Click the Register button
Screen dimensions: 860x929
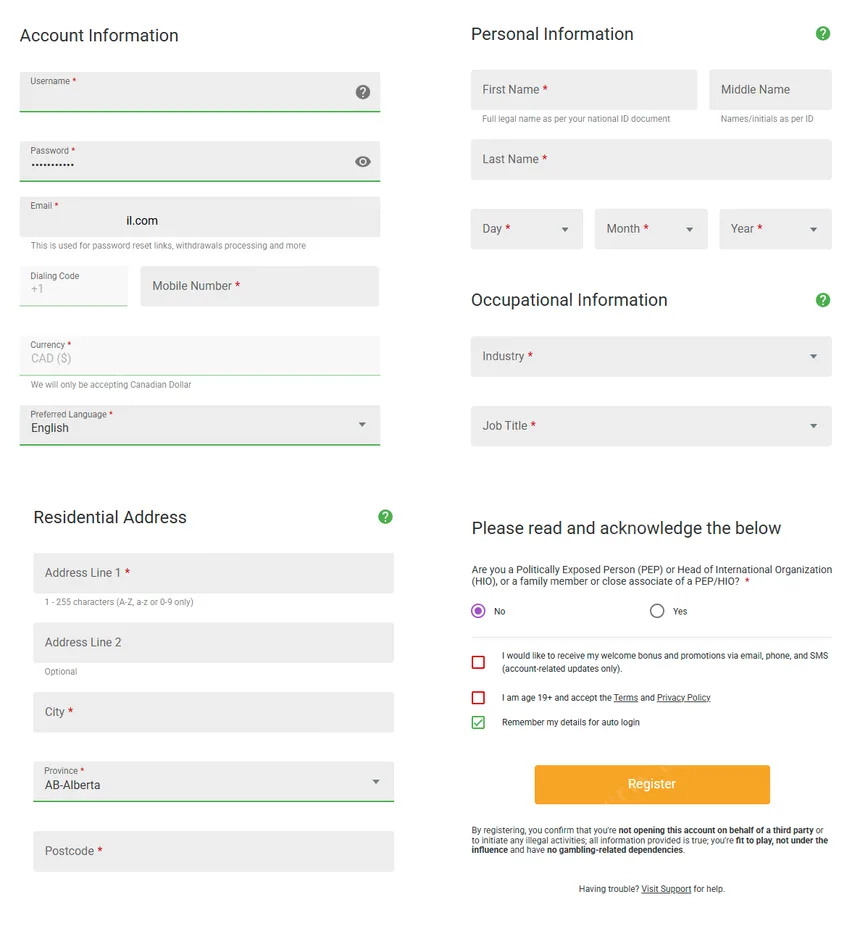pyautogui.click(x=651, y=784)
